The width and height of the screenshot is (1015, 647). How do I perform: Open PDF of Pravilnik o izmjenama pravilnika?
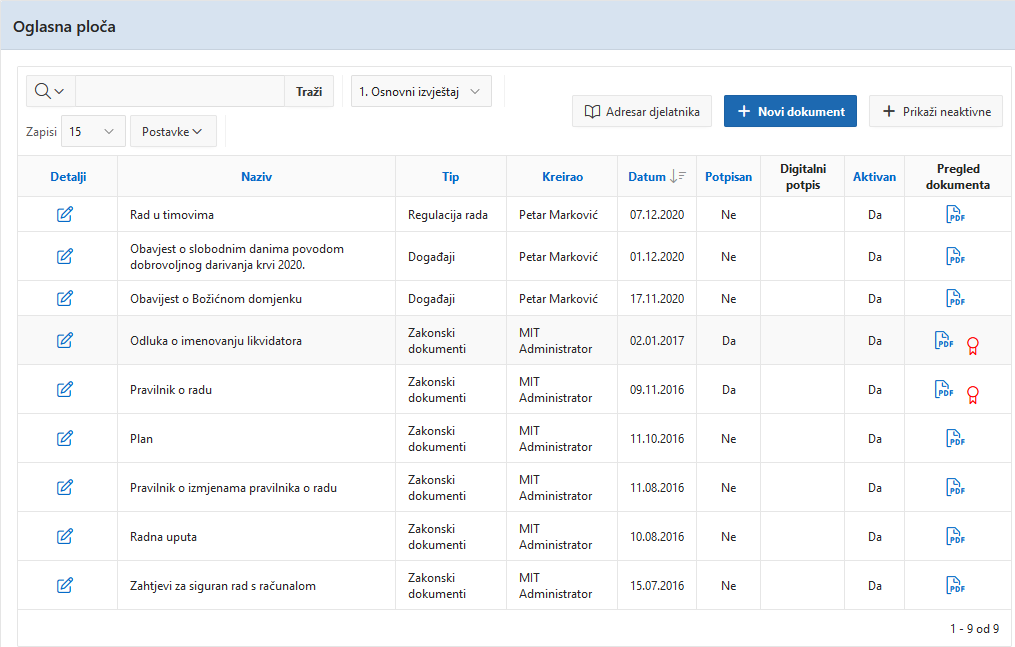click(955, 487)
